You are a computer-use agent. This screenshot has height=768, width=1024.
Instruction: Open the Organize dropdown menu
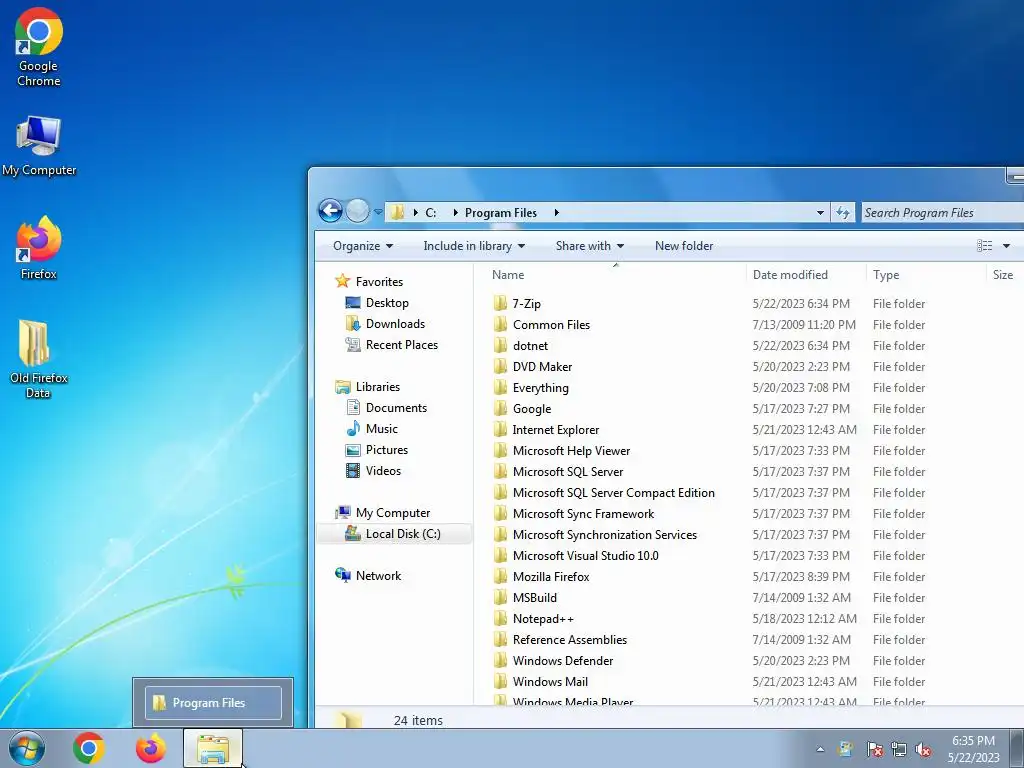pyautogui.click(x=363, y=246)
